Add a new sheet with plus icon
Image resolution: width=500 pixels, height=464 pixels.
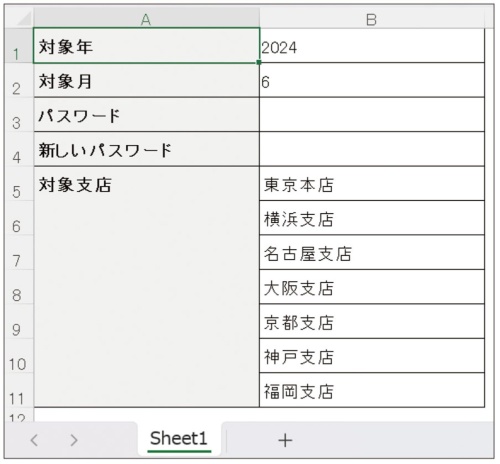point(285,440)
